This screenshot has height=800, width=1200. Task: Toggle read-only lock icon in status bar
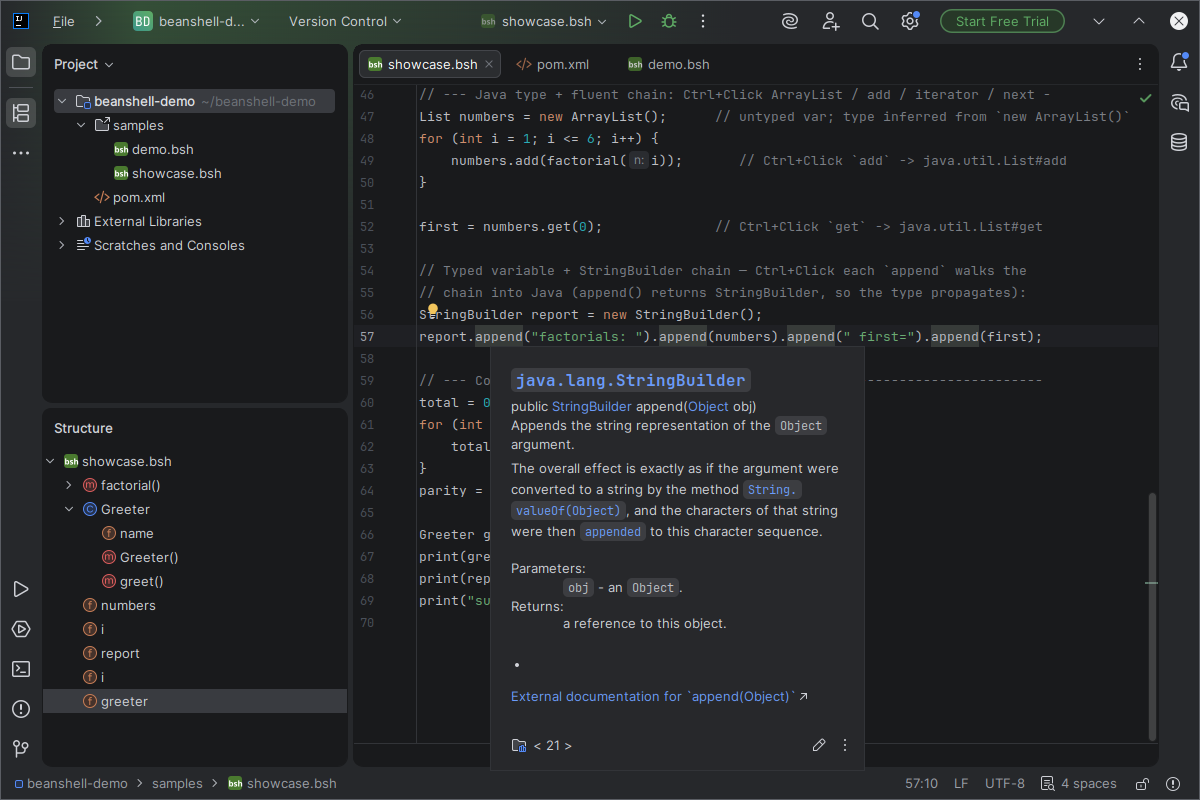point(1140,783)
